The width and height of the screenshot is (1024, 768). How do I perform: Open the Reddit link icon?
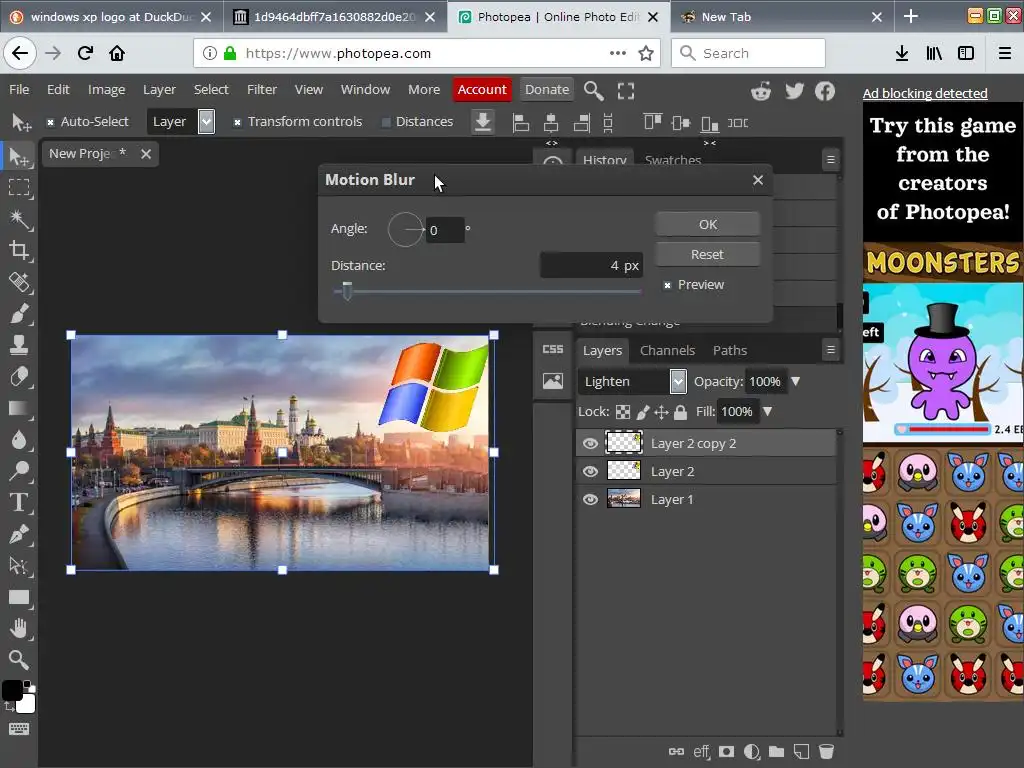tap(761, 91)
